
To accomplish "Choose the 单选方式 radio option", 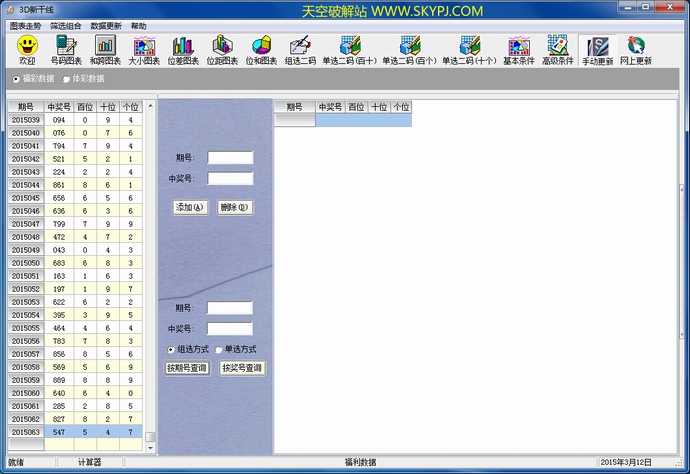I will click(219, 349).
